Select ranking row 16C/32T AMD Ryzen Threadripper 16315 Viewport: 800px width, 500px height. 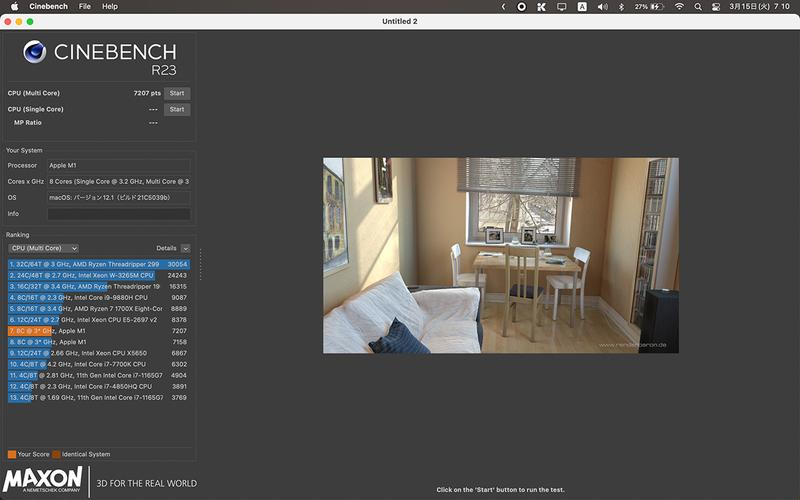pyautogui.click(x=99, y=287)
